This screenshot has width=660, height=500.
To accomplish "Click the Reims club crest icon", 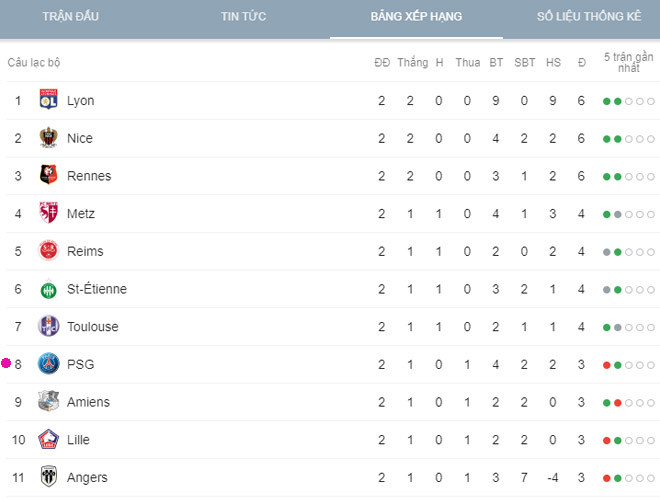I will [x=48, y=251].
